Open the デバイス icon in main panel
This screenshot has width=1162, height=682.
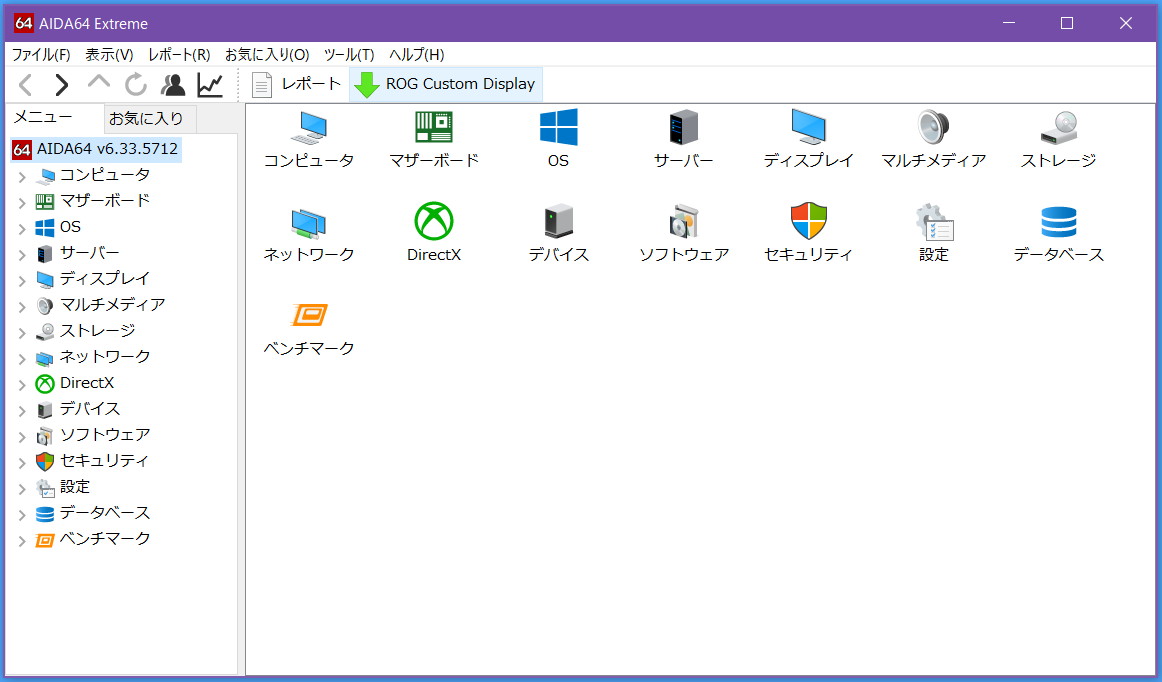coord(558,222)
